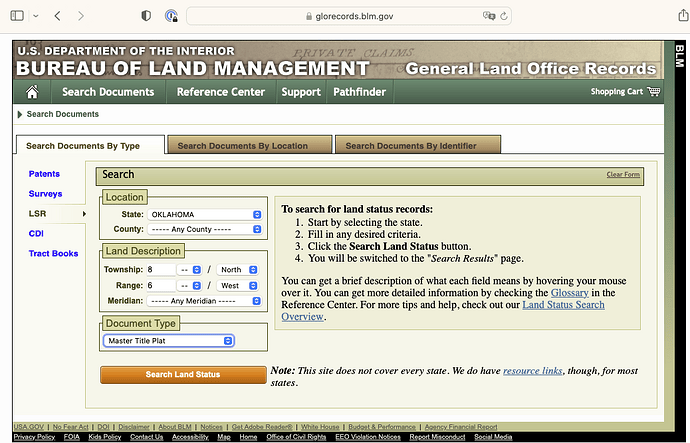
Task: Open the Kids Policy footer link
Action: [105, 437]
